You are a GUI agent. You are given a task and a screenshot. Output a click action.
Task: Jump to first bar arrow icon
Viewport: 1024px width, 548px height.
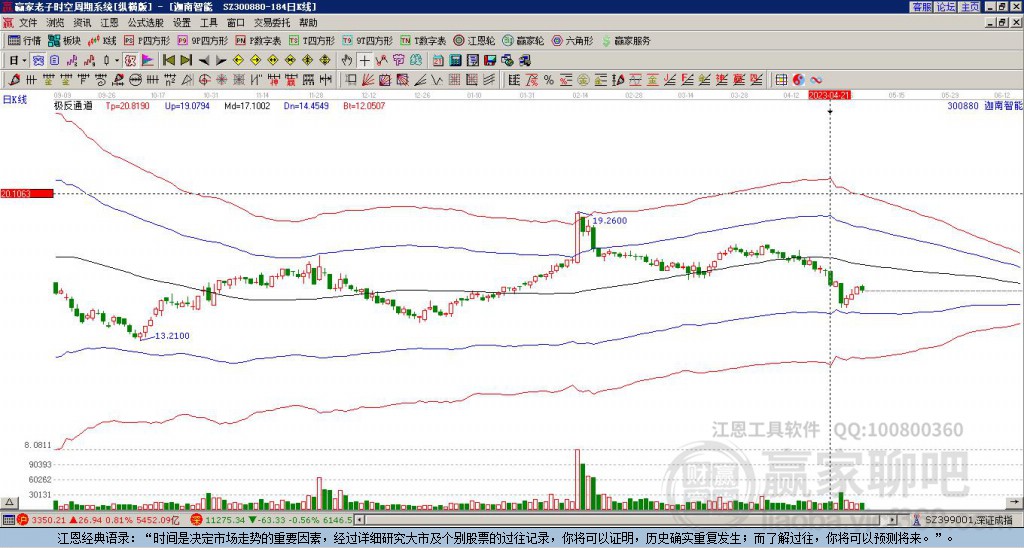click(x=168, y=61)
